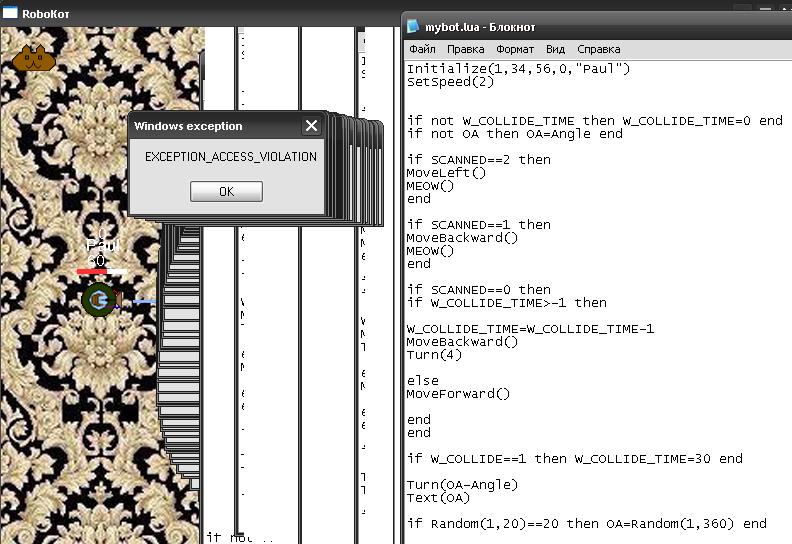The width and height of the screenshot is (792, 544).
Task: Click the RoboKot window title bar icon
Action: click(11, 13)
